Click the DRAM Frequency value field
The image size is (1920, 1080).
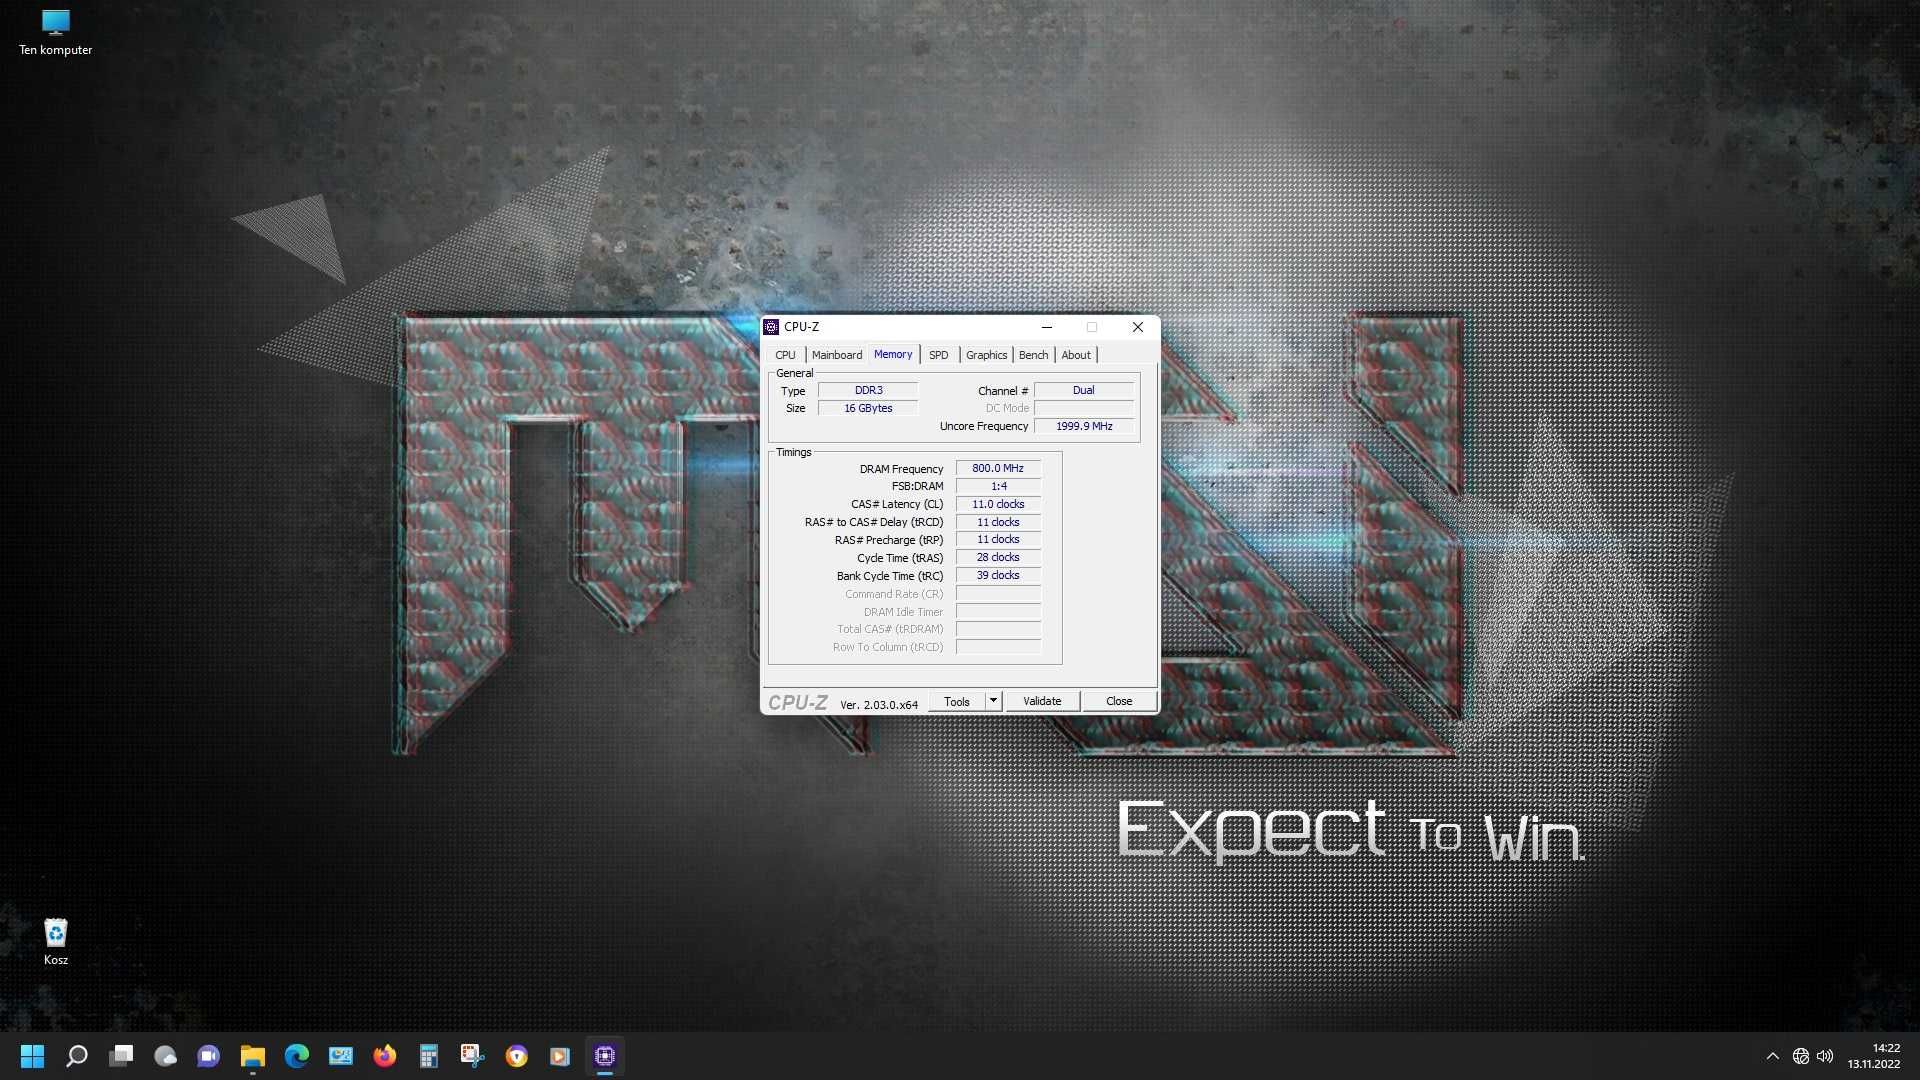point(997,467)
